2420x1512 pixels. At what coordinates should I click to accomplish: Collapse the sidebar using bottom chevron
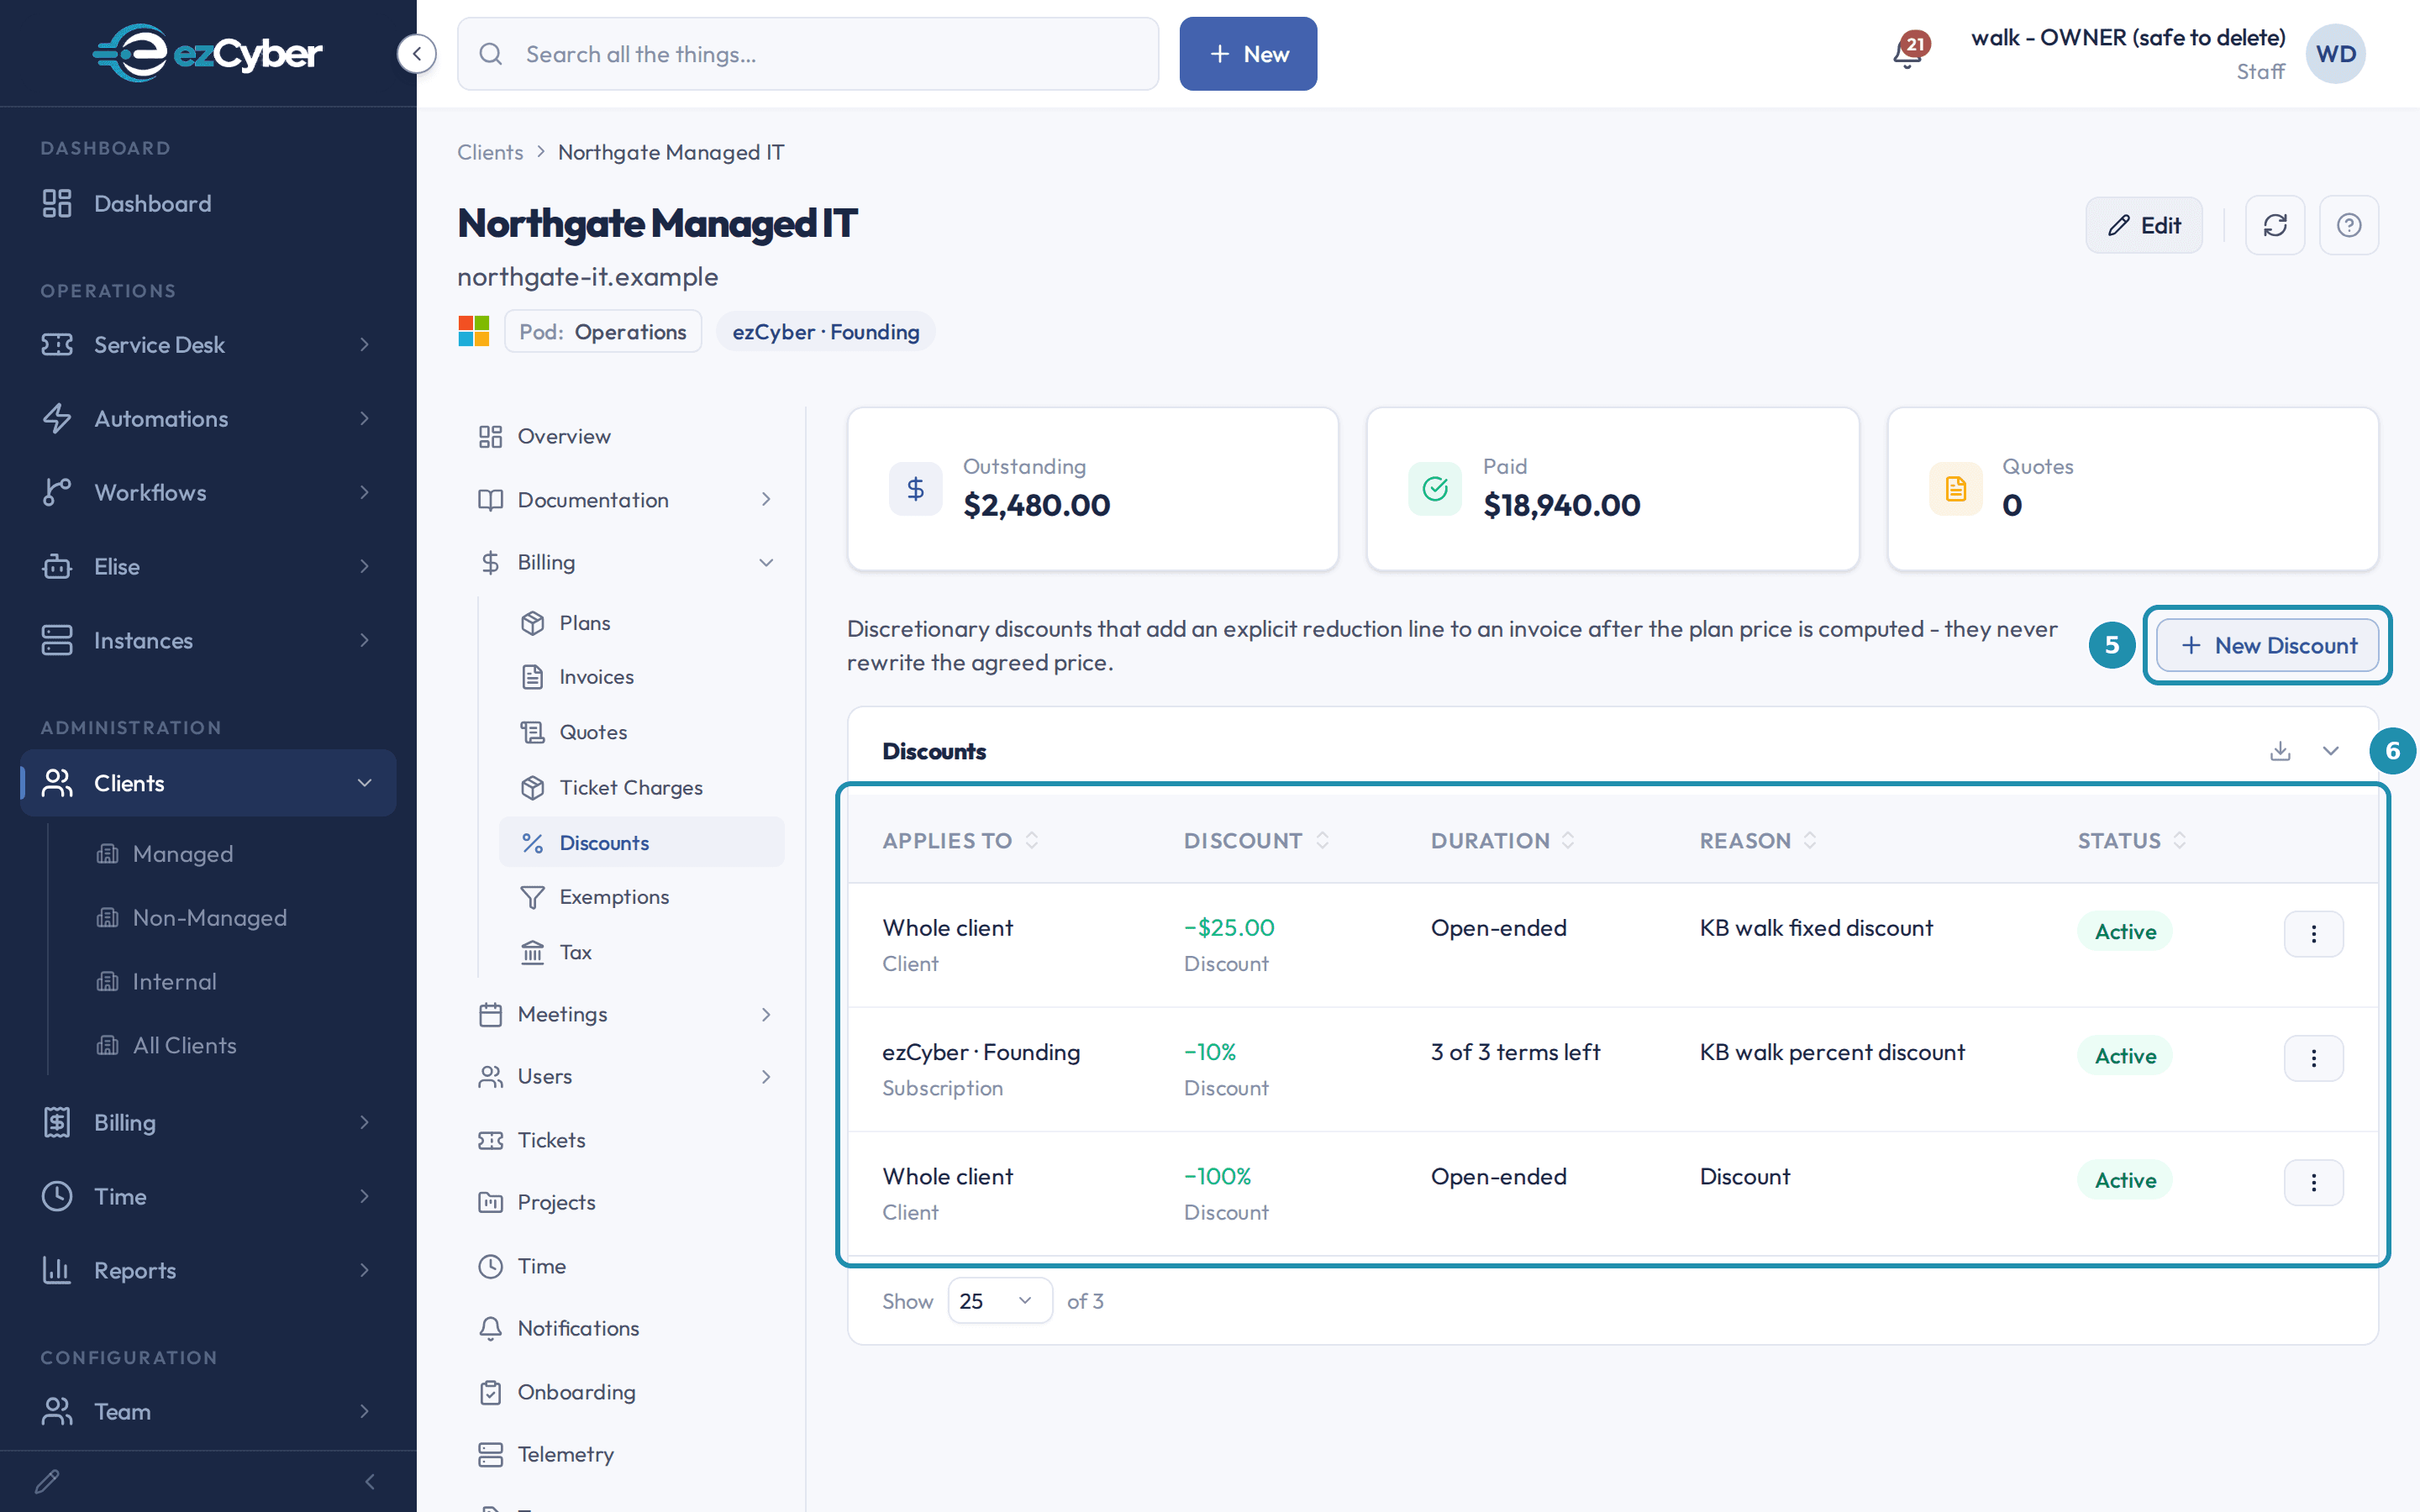click(x=370, y=1481)
